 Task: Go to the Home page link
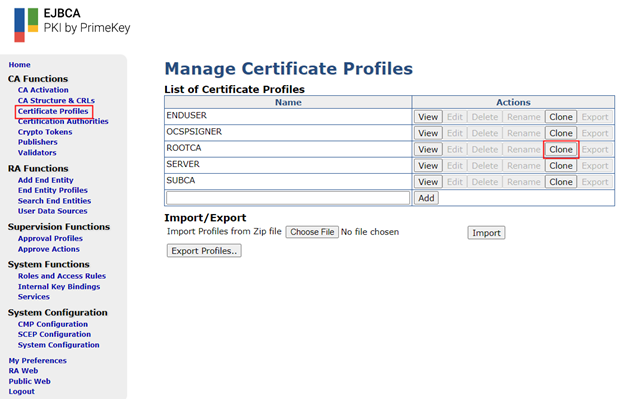click(x=20, y=64)
